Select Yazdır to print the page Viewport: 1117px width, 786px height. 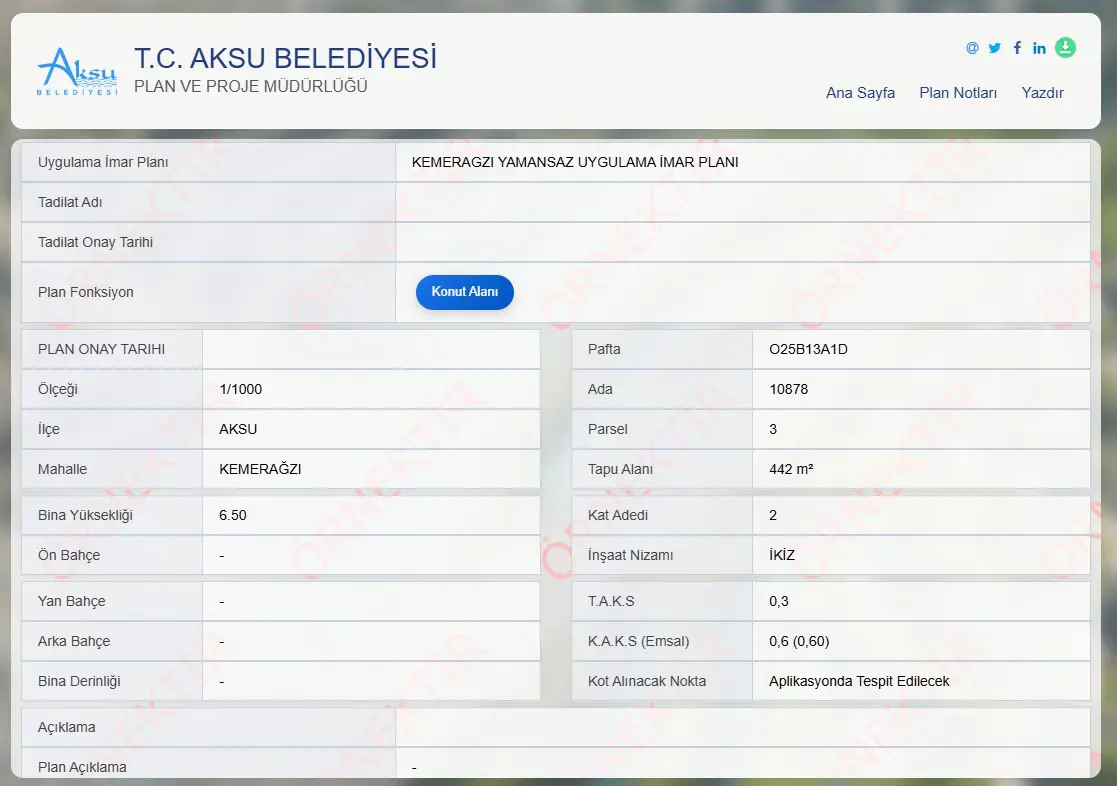point(1042,93)
